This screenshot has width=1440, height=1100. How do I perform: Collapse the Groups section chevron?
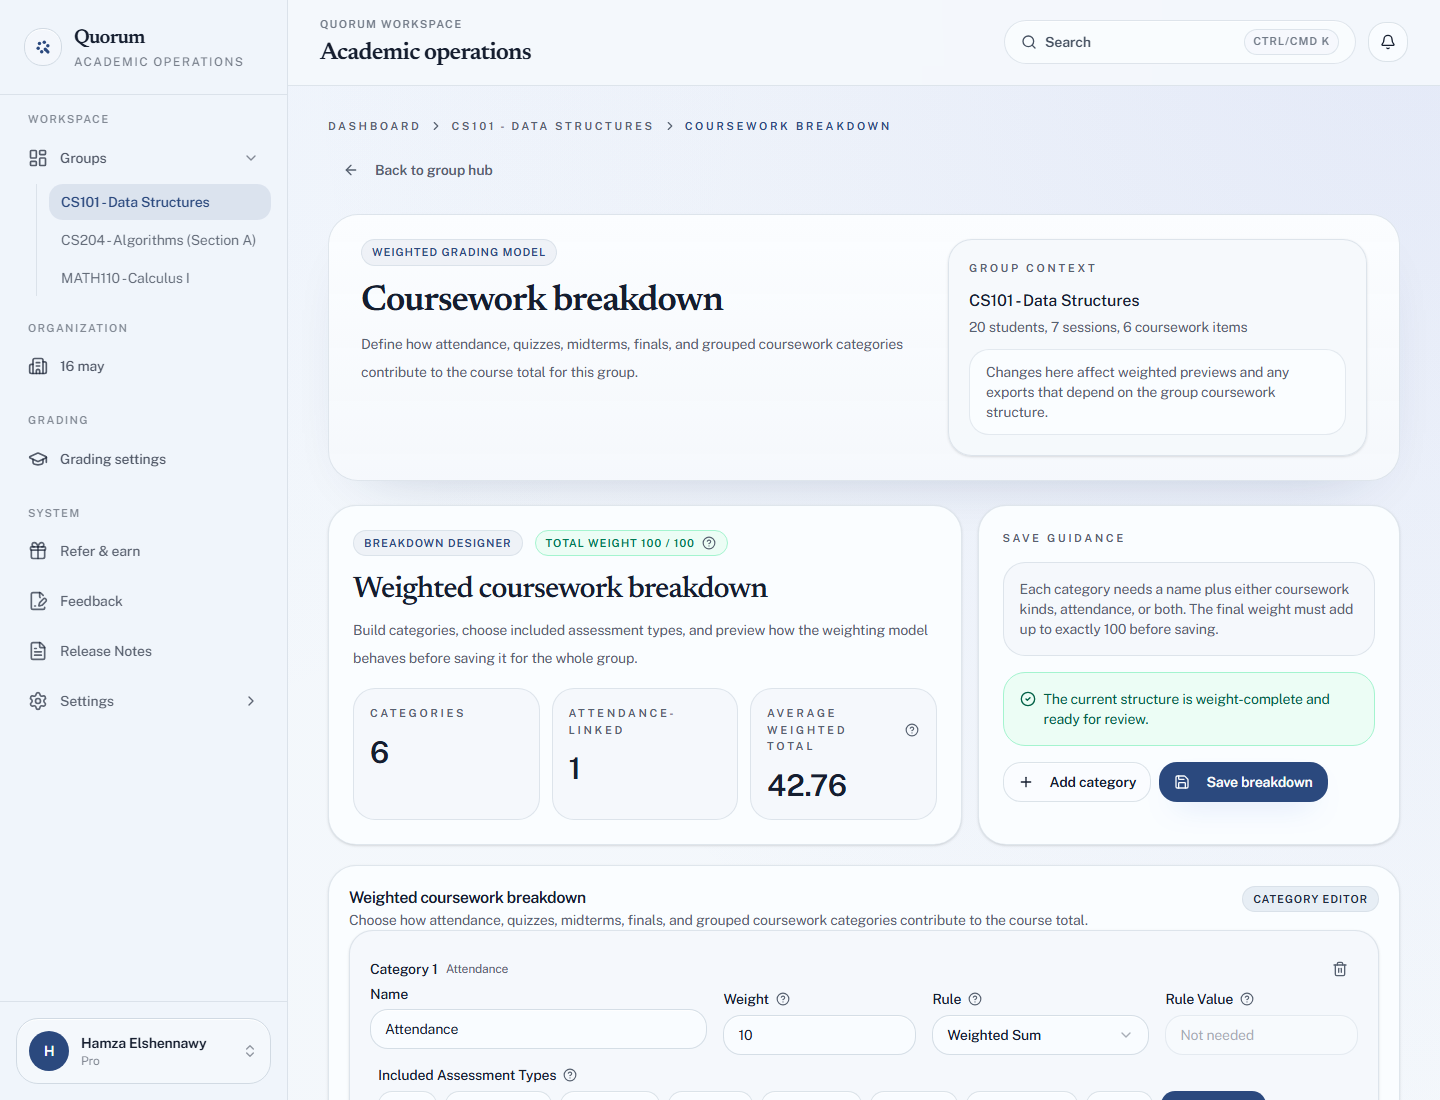(251, 158)
